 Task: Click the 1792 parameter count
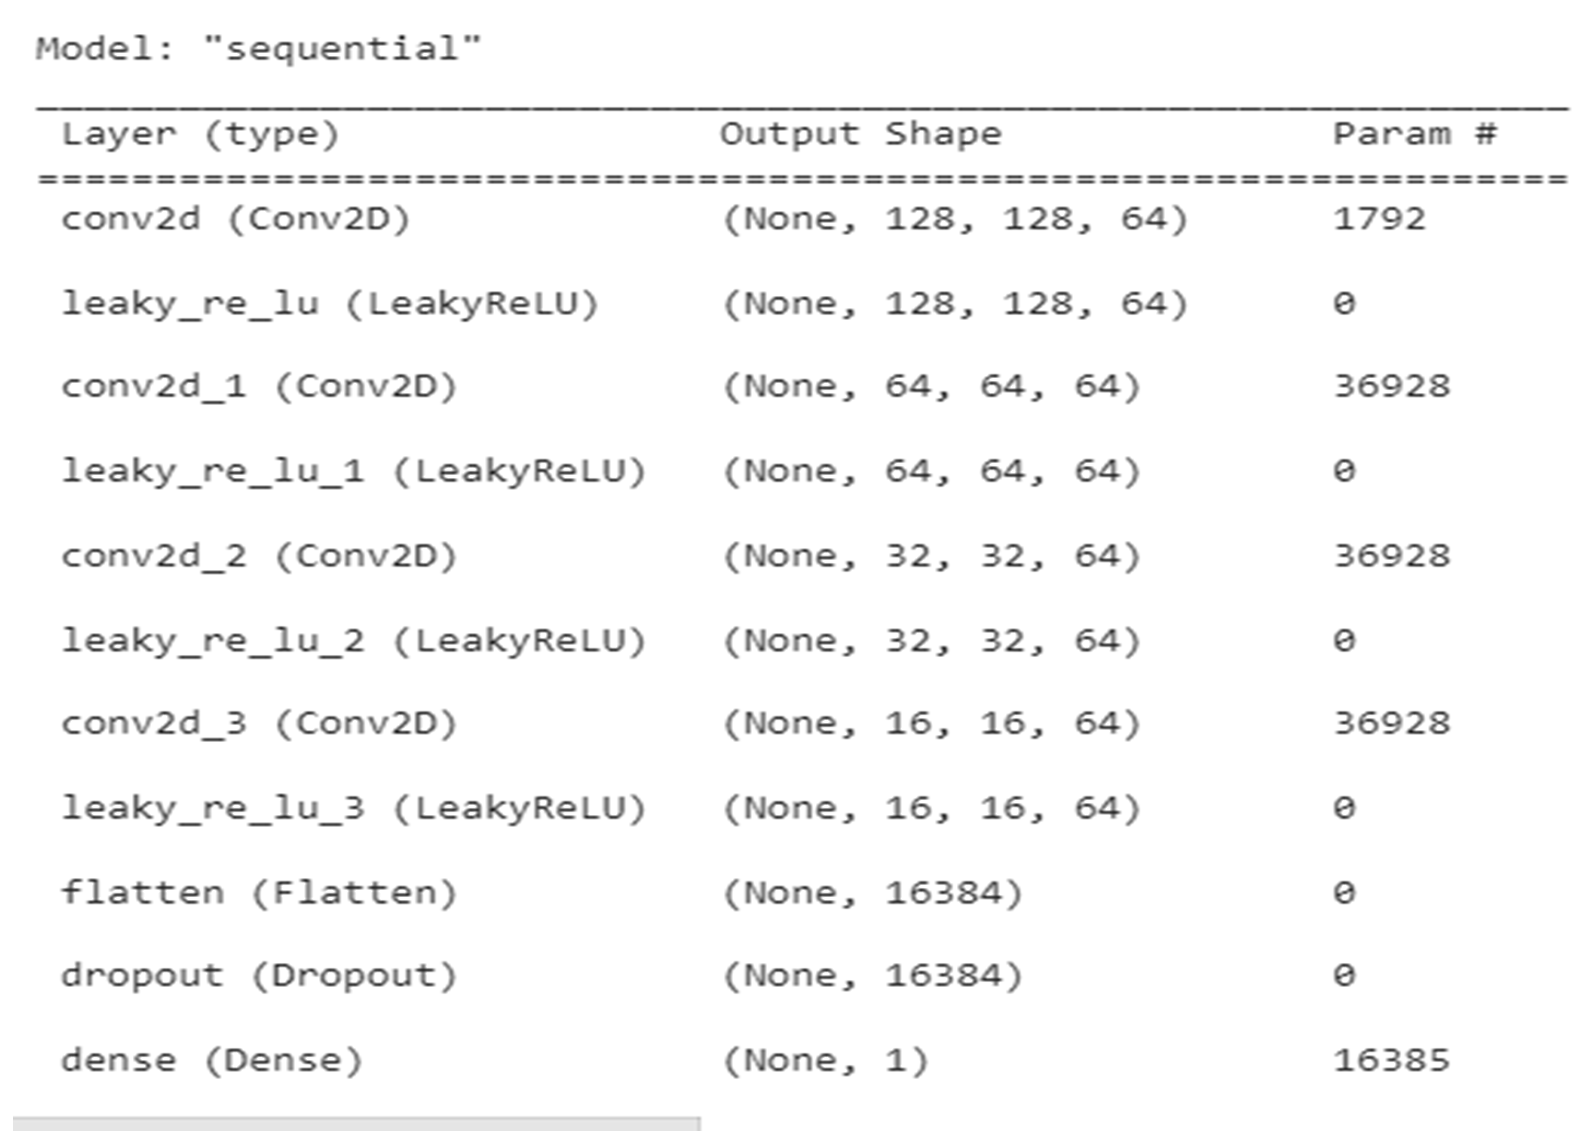tap(1379, 219)
